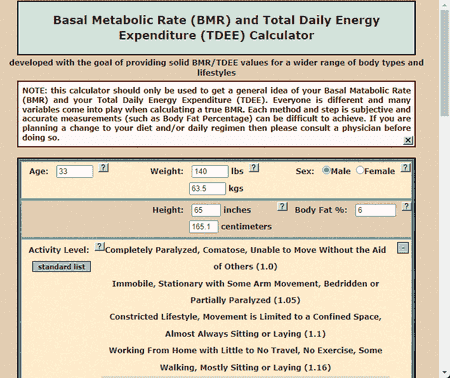450x378 pixels.
Task: Focus the Body Fat % input field
Action: (x=376, y=210)
